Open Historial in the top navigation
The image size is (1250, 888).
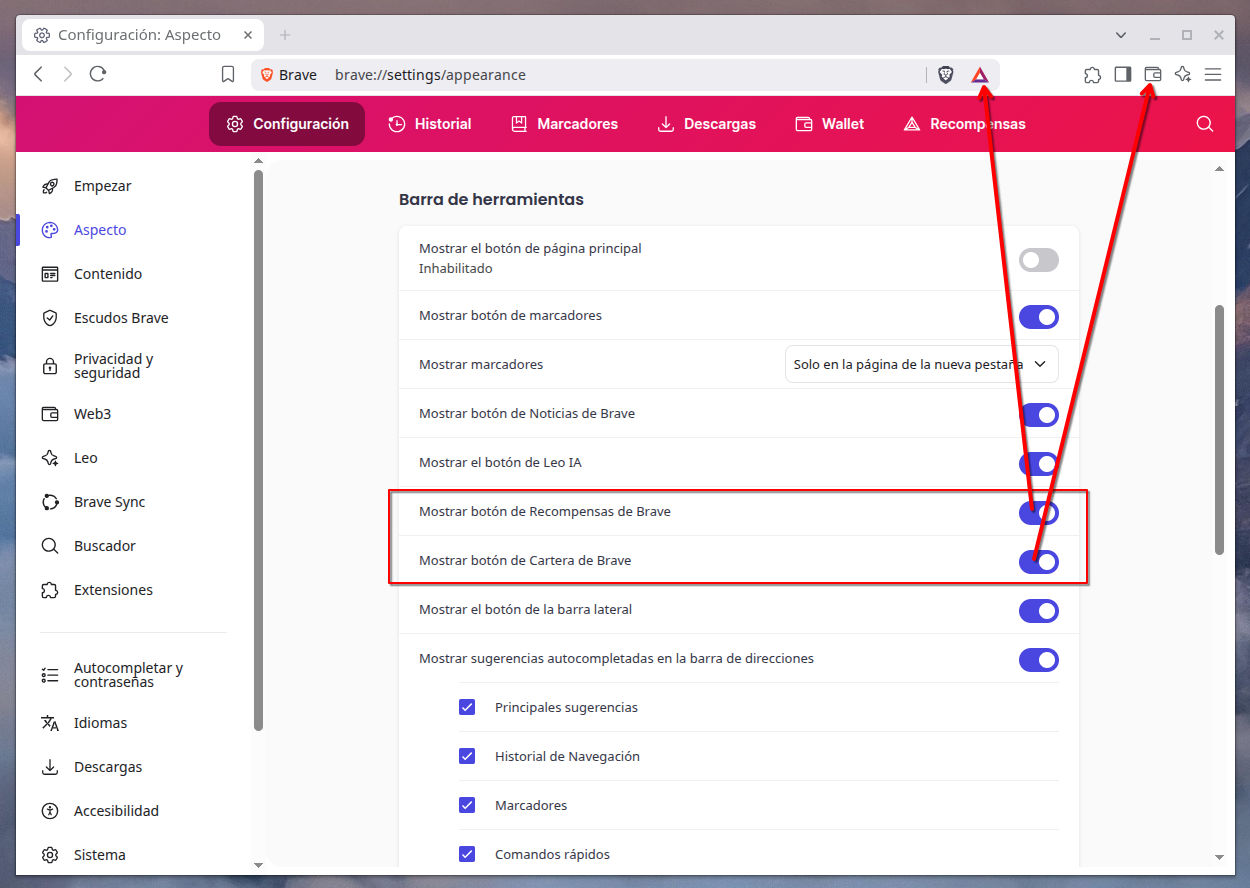(430, 124)
